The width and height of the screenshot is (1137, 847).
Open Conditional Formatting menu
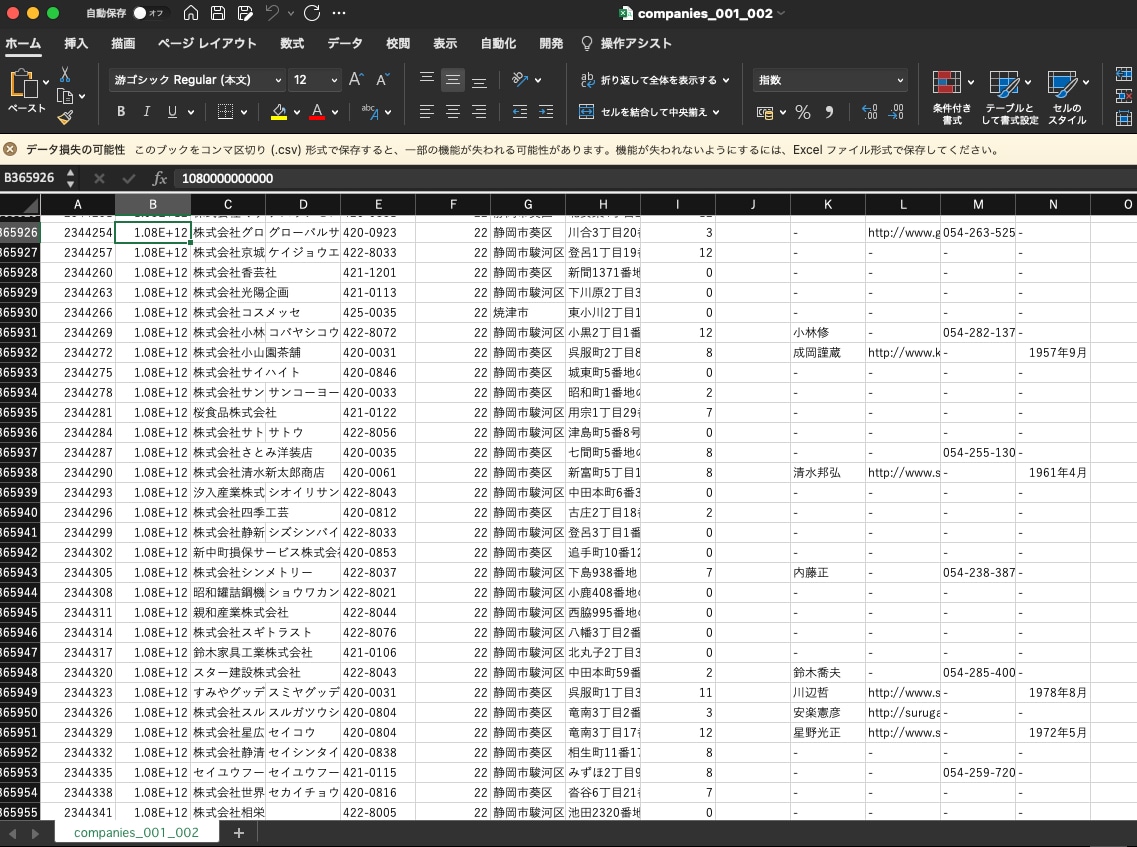(952, 97)
